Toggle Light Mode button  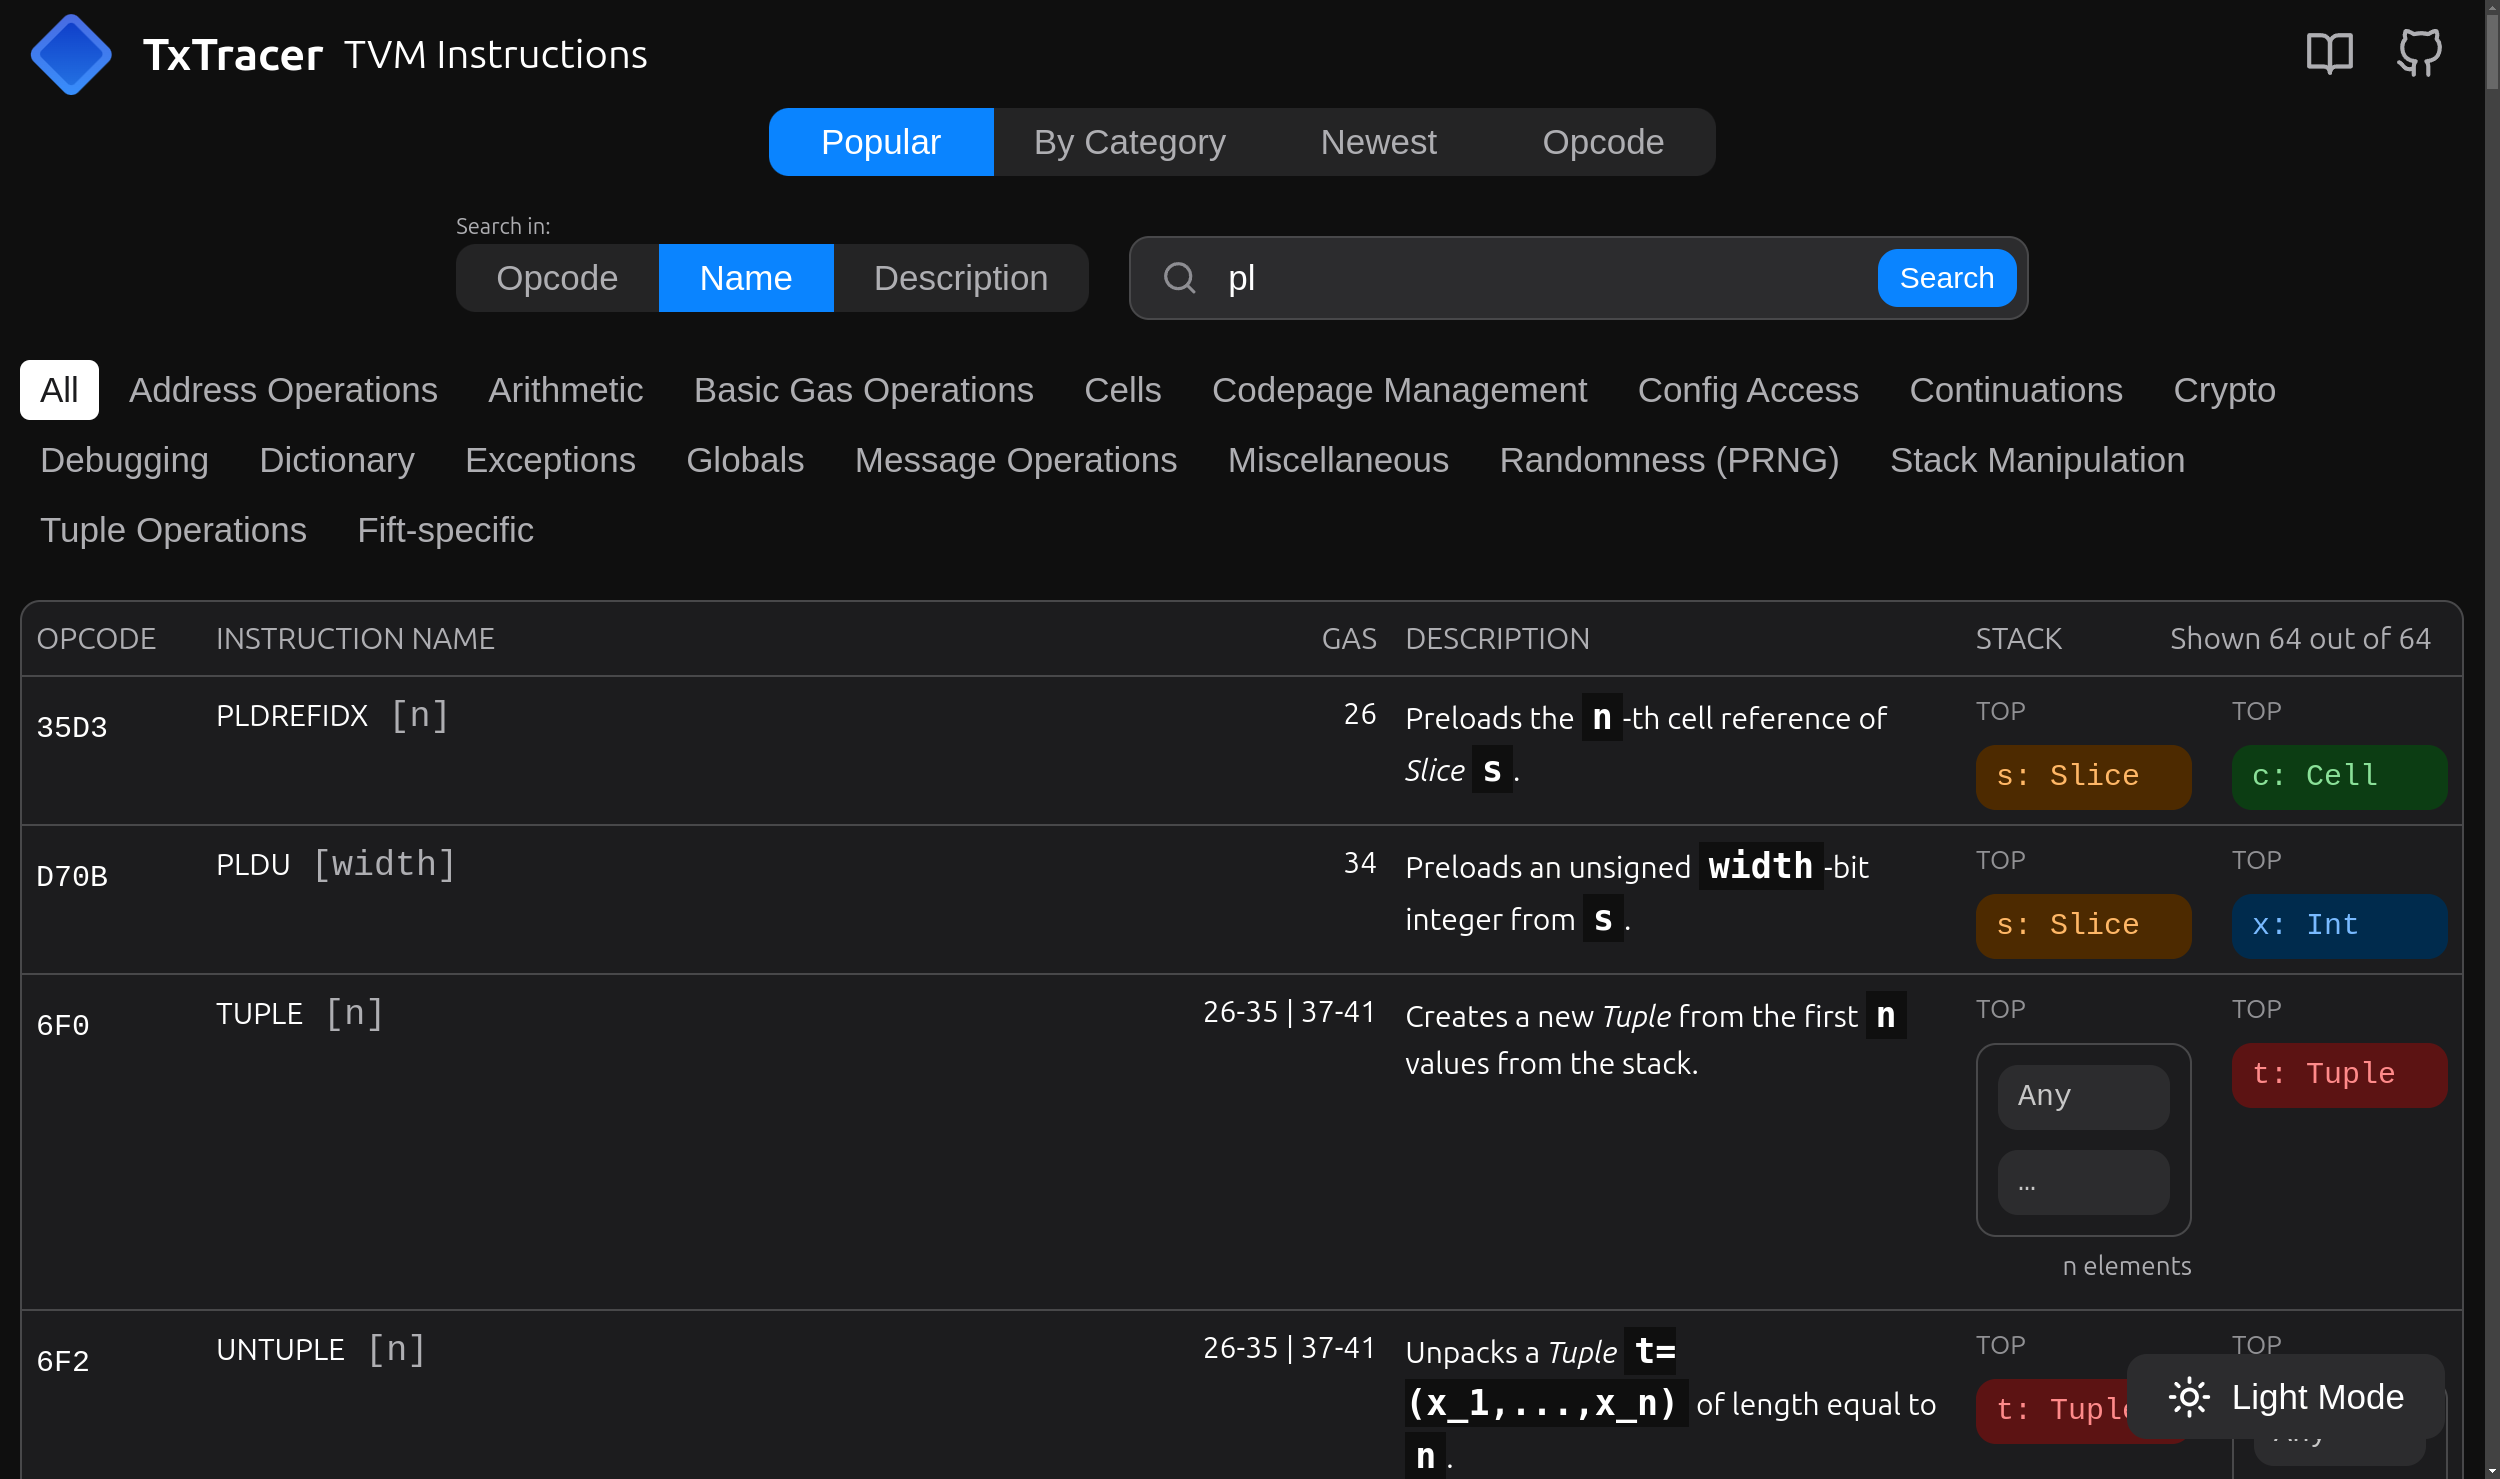click(2286, 1397)
